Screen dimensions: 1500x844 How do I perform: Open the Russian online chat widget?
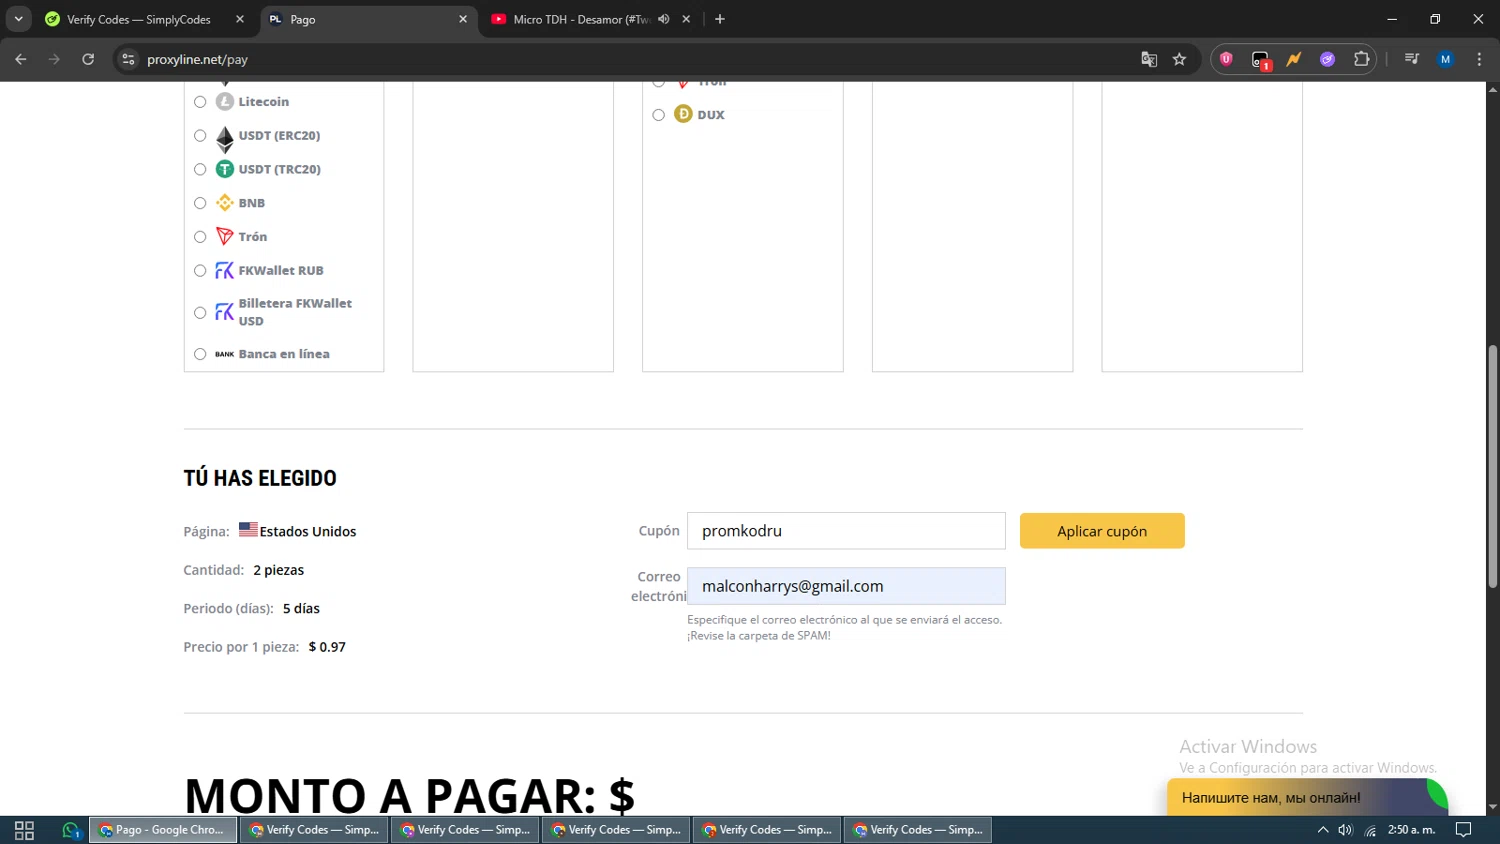pos(1306,797)
